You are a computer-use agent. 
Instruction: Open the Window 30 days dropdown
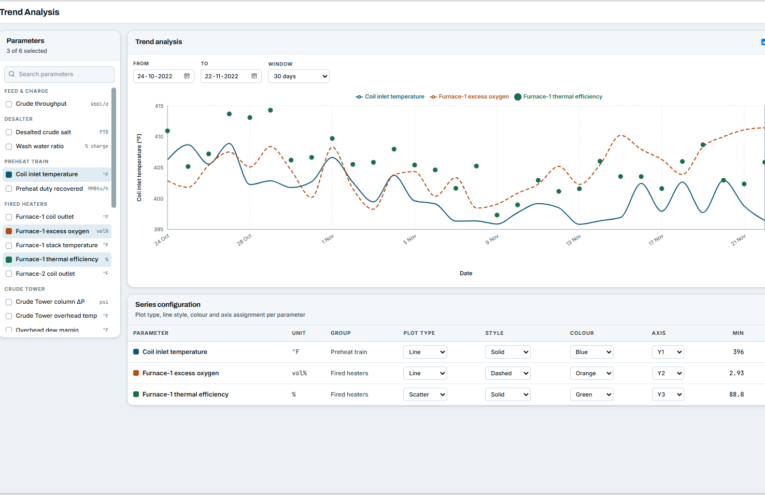(299, 76)
